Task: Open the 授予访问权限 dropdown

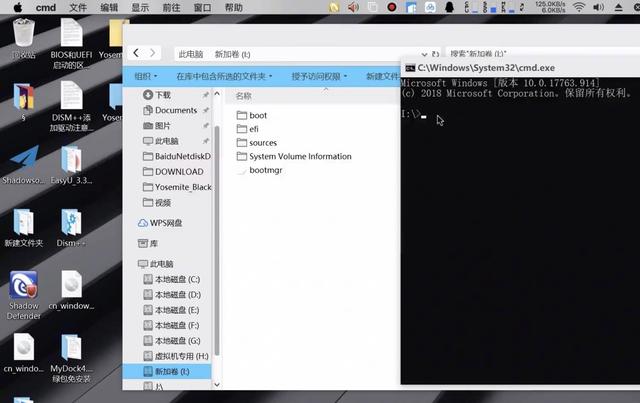Action: [319, 76]
